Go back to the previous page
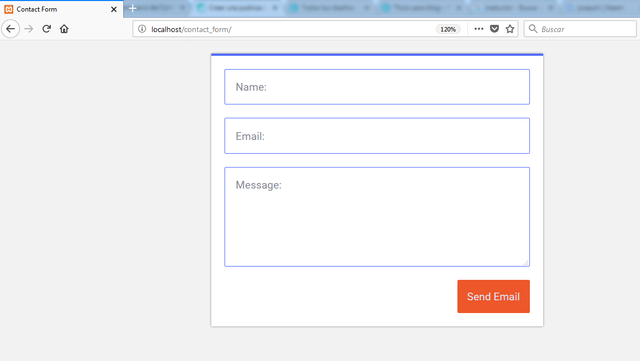Viewport: 640px width, 361px height. point(11,29)
